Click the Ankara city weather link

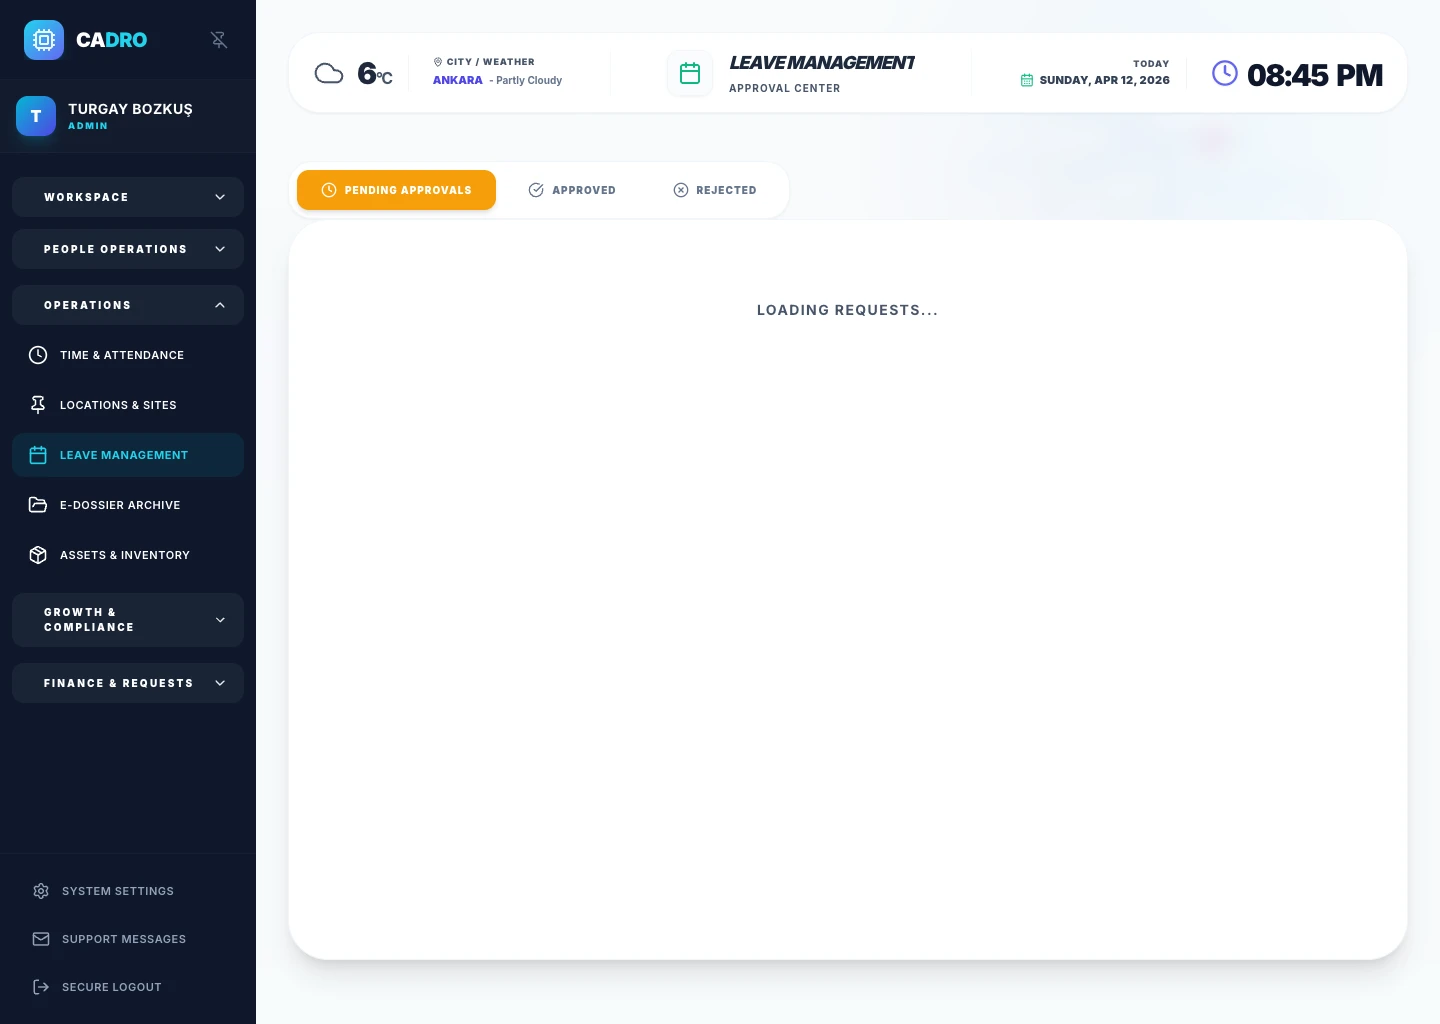point(458,80)
